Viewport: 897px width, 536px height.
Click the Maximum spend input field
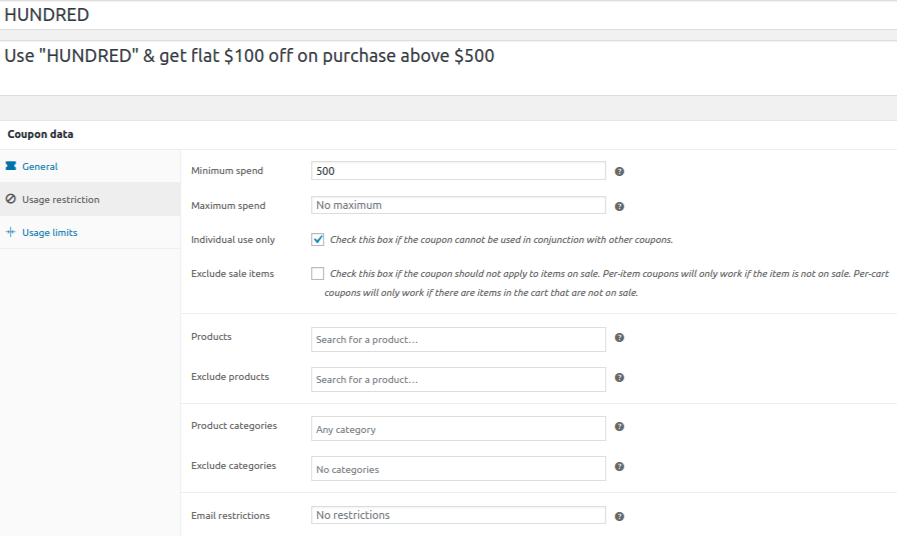pyautogui.click(x=458, y=205)
